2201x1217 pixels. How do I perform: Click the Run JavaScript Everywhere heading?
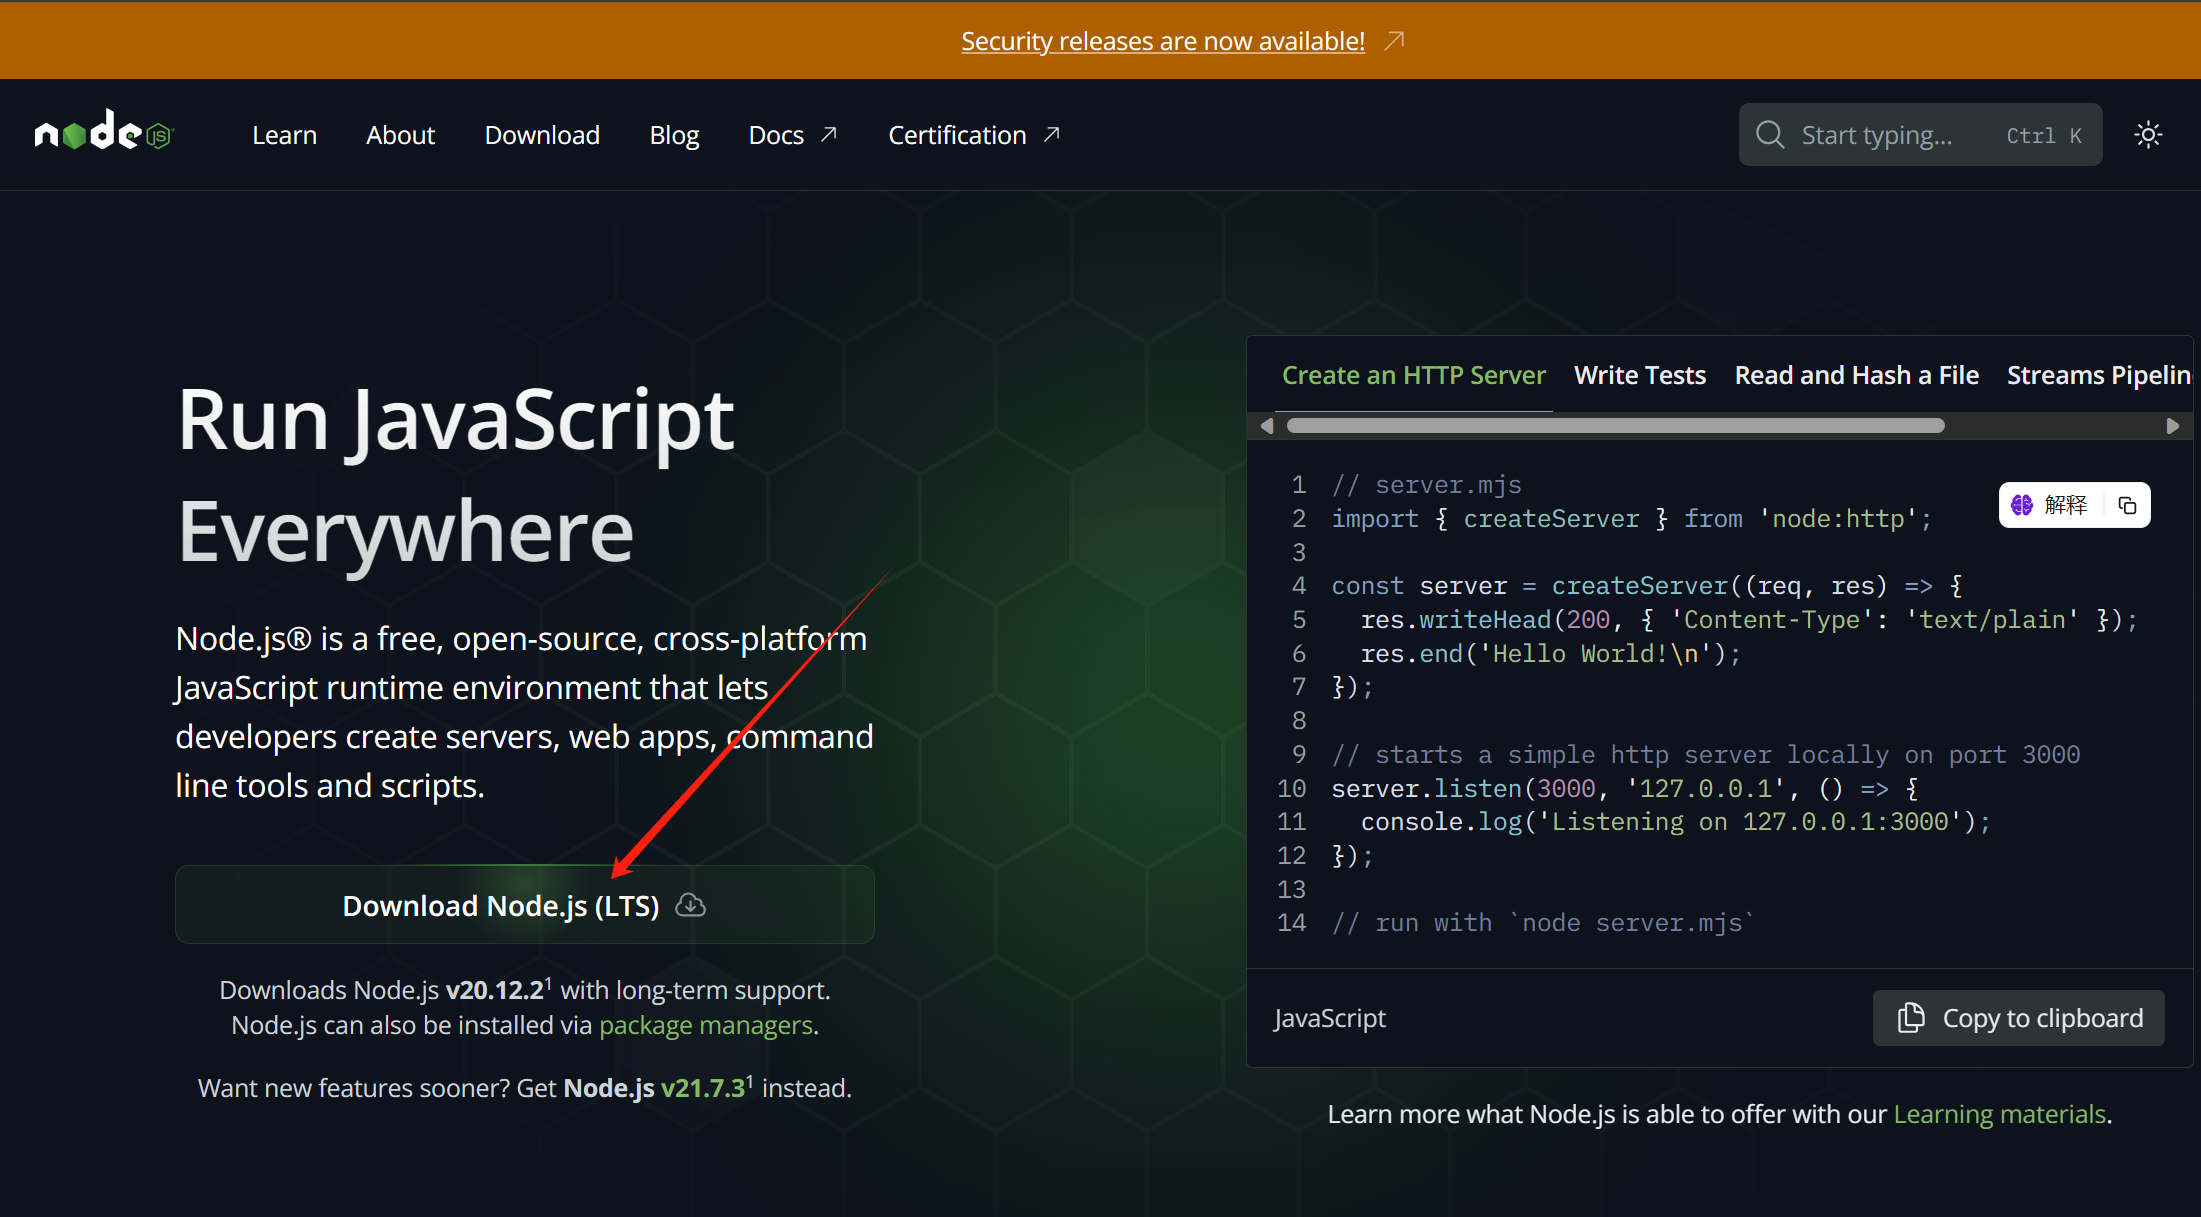(x=456, y=475)
